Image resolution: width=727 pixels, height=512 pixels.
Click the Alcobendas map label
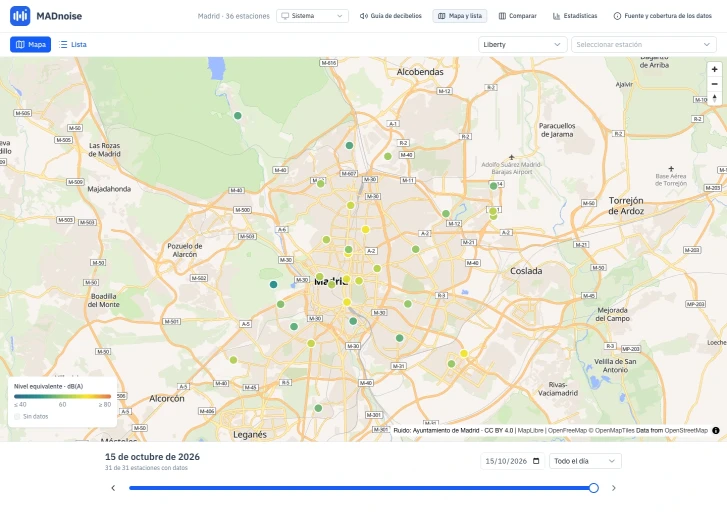coord(420,72)
